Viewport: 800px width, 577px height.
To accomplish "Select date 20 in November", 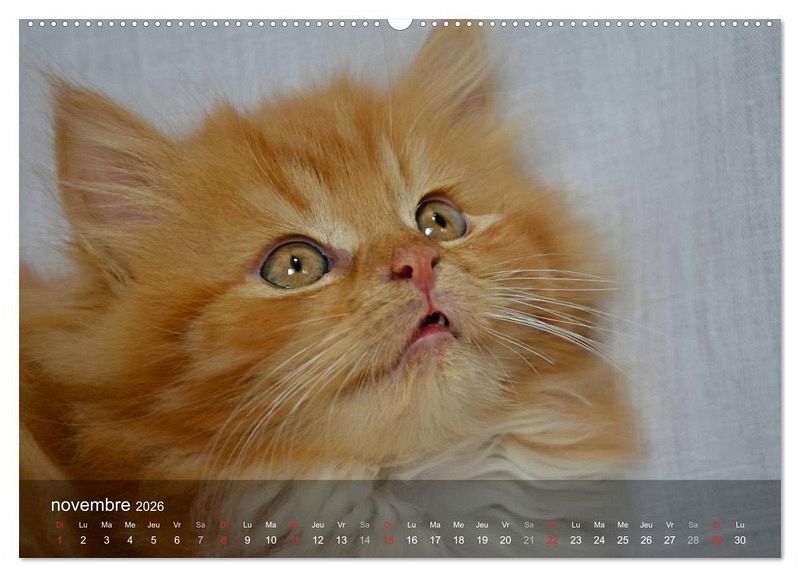I will click(506, 540).
